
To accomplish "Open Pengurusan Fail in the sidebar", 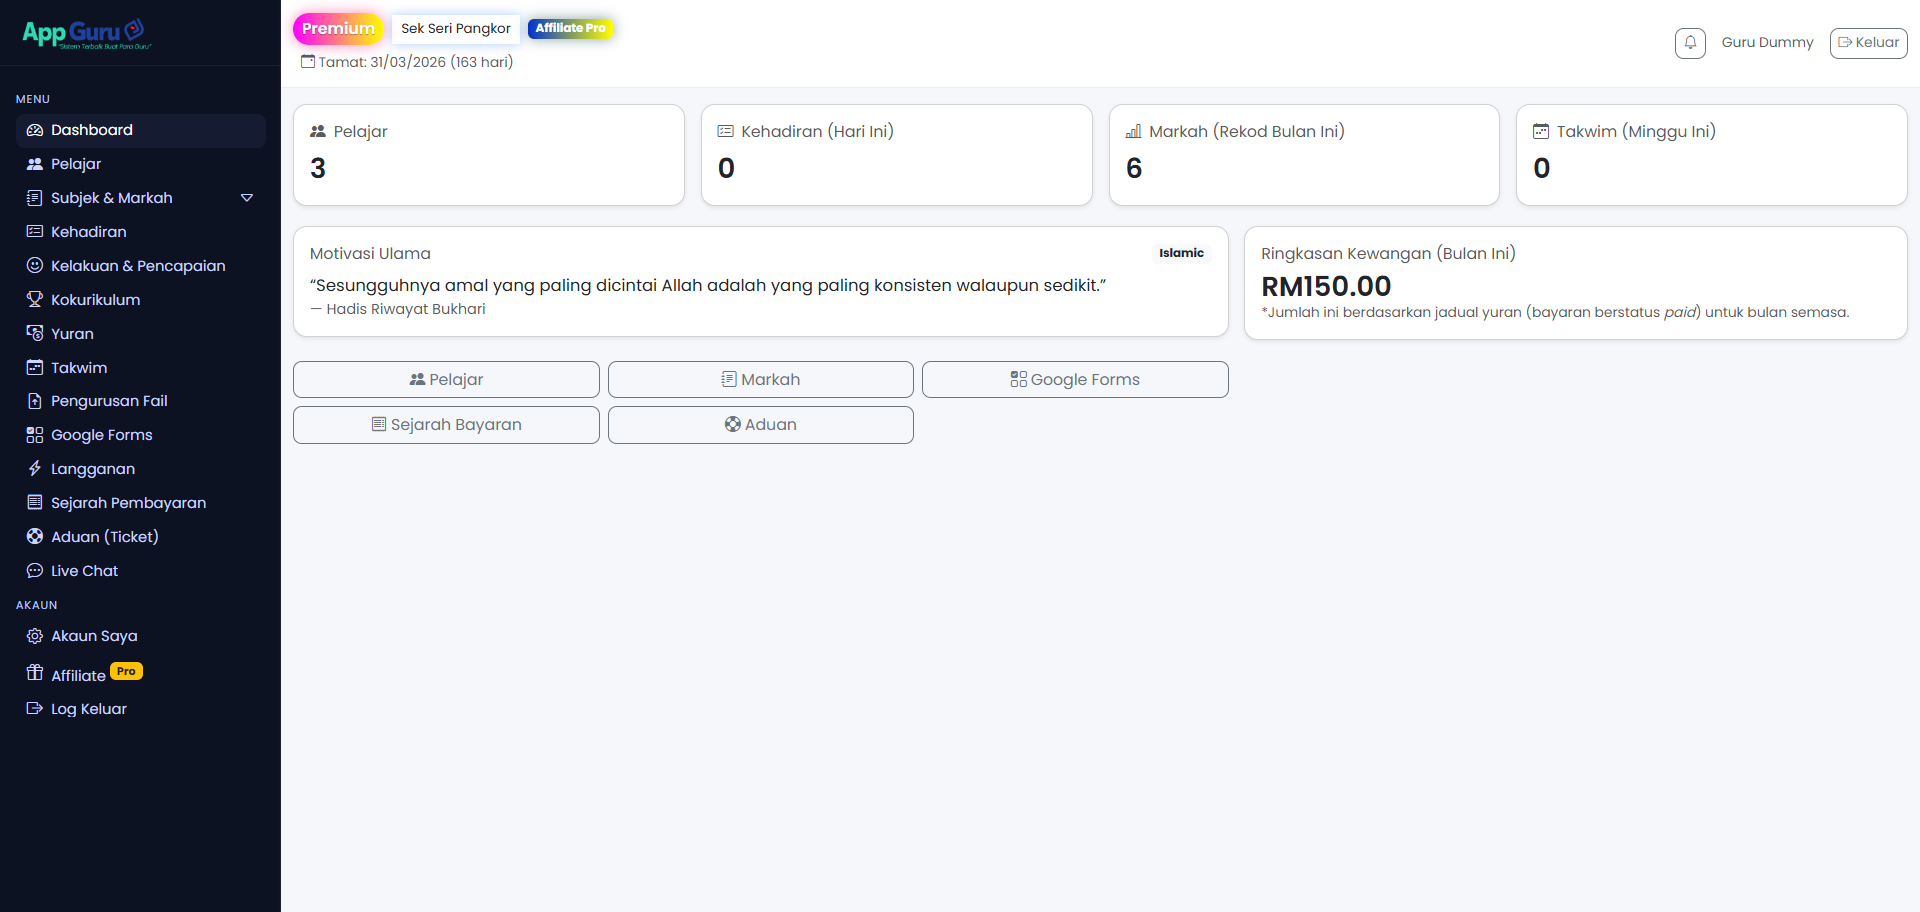I will pyautogui.click(x=109, y=401).
